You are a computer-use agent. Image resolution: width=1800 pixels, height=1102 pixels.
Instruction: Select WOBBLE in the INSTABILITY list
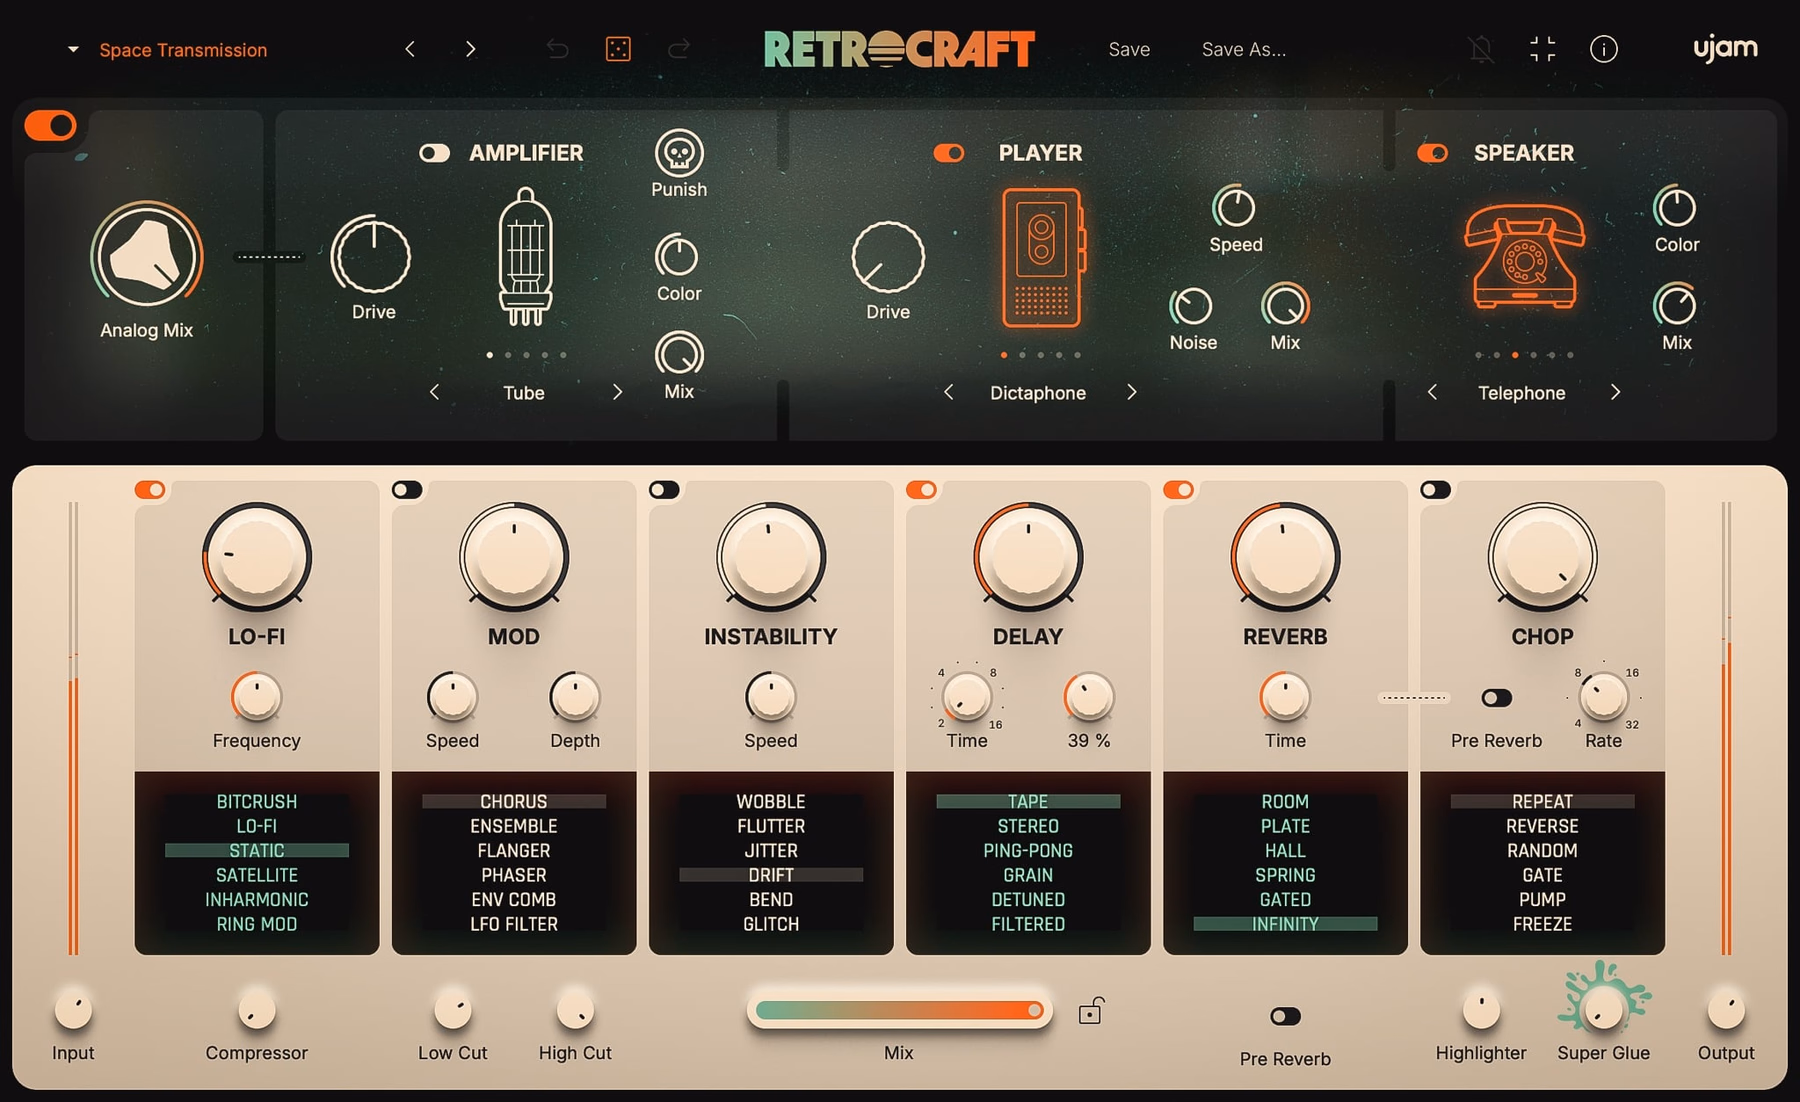[771, 802]
